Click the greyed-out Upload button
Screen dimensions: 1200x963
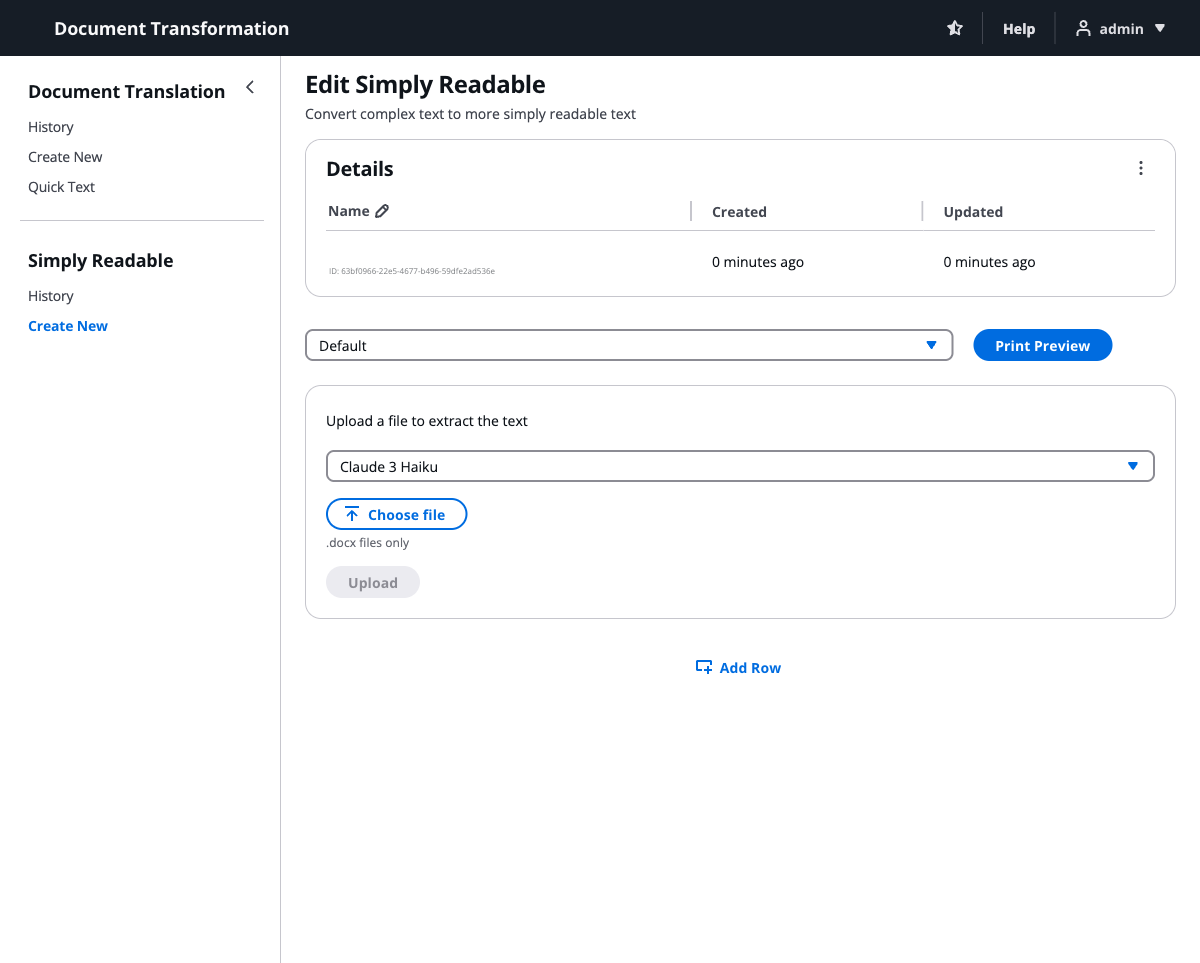pos(372,582)
